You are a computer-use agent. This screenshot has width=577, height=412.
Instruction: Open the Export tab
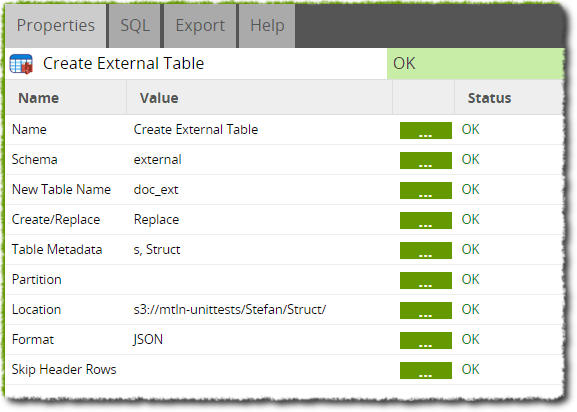[x=200, y=26]
